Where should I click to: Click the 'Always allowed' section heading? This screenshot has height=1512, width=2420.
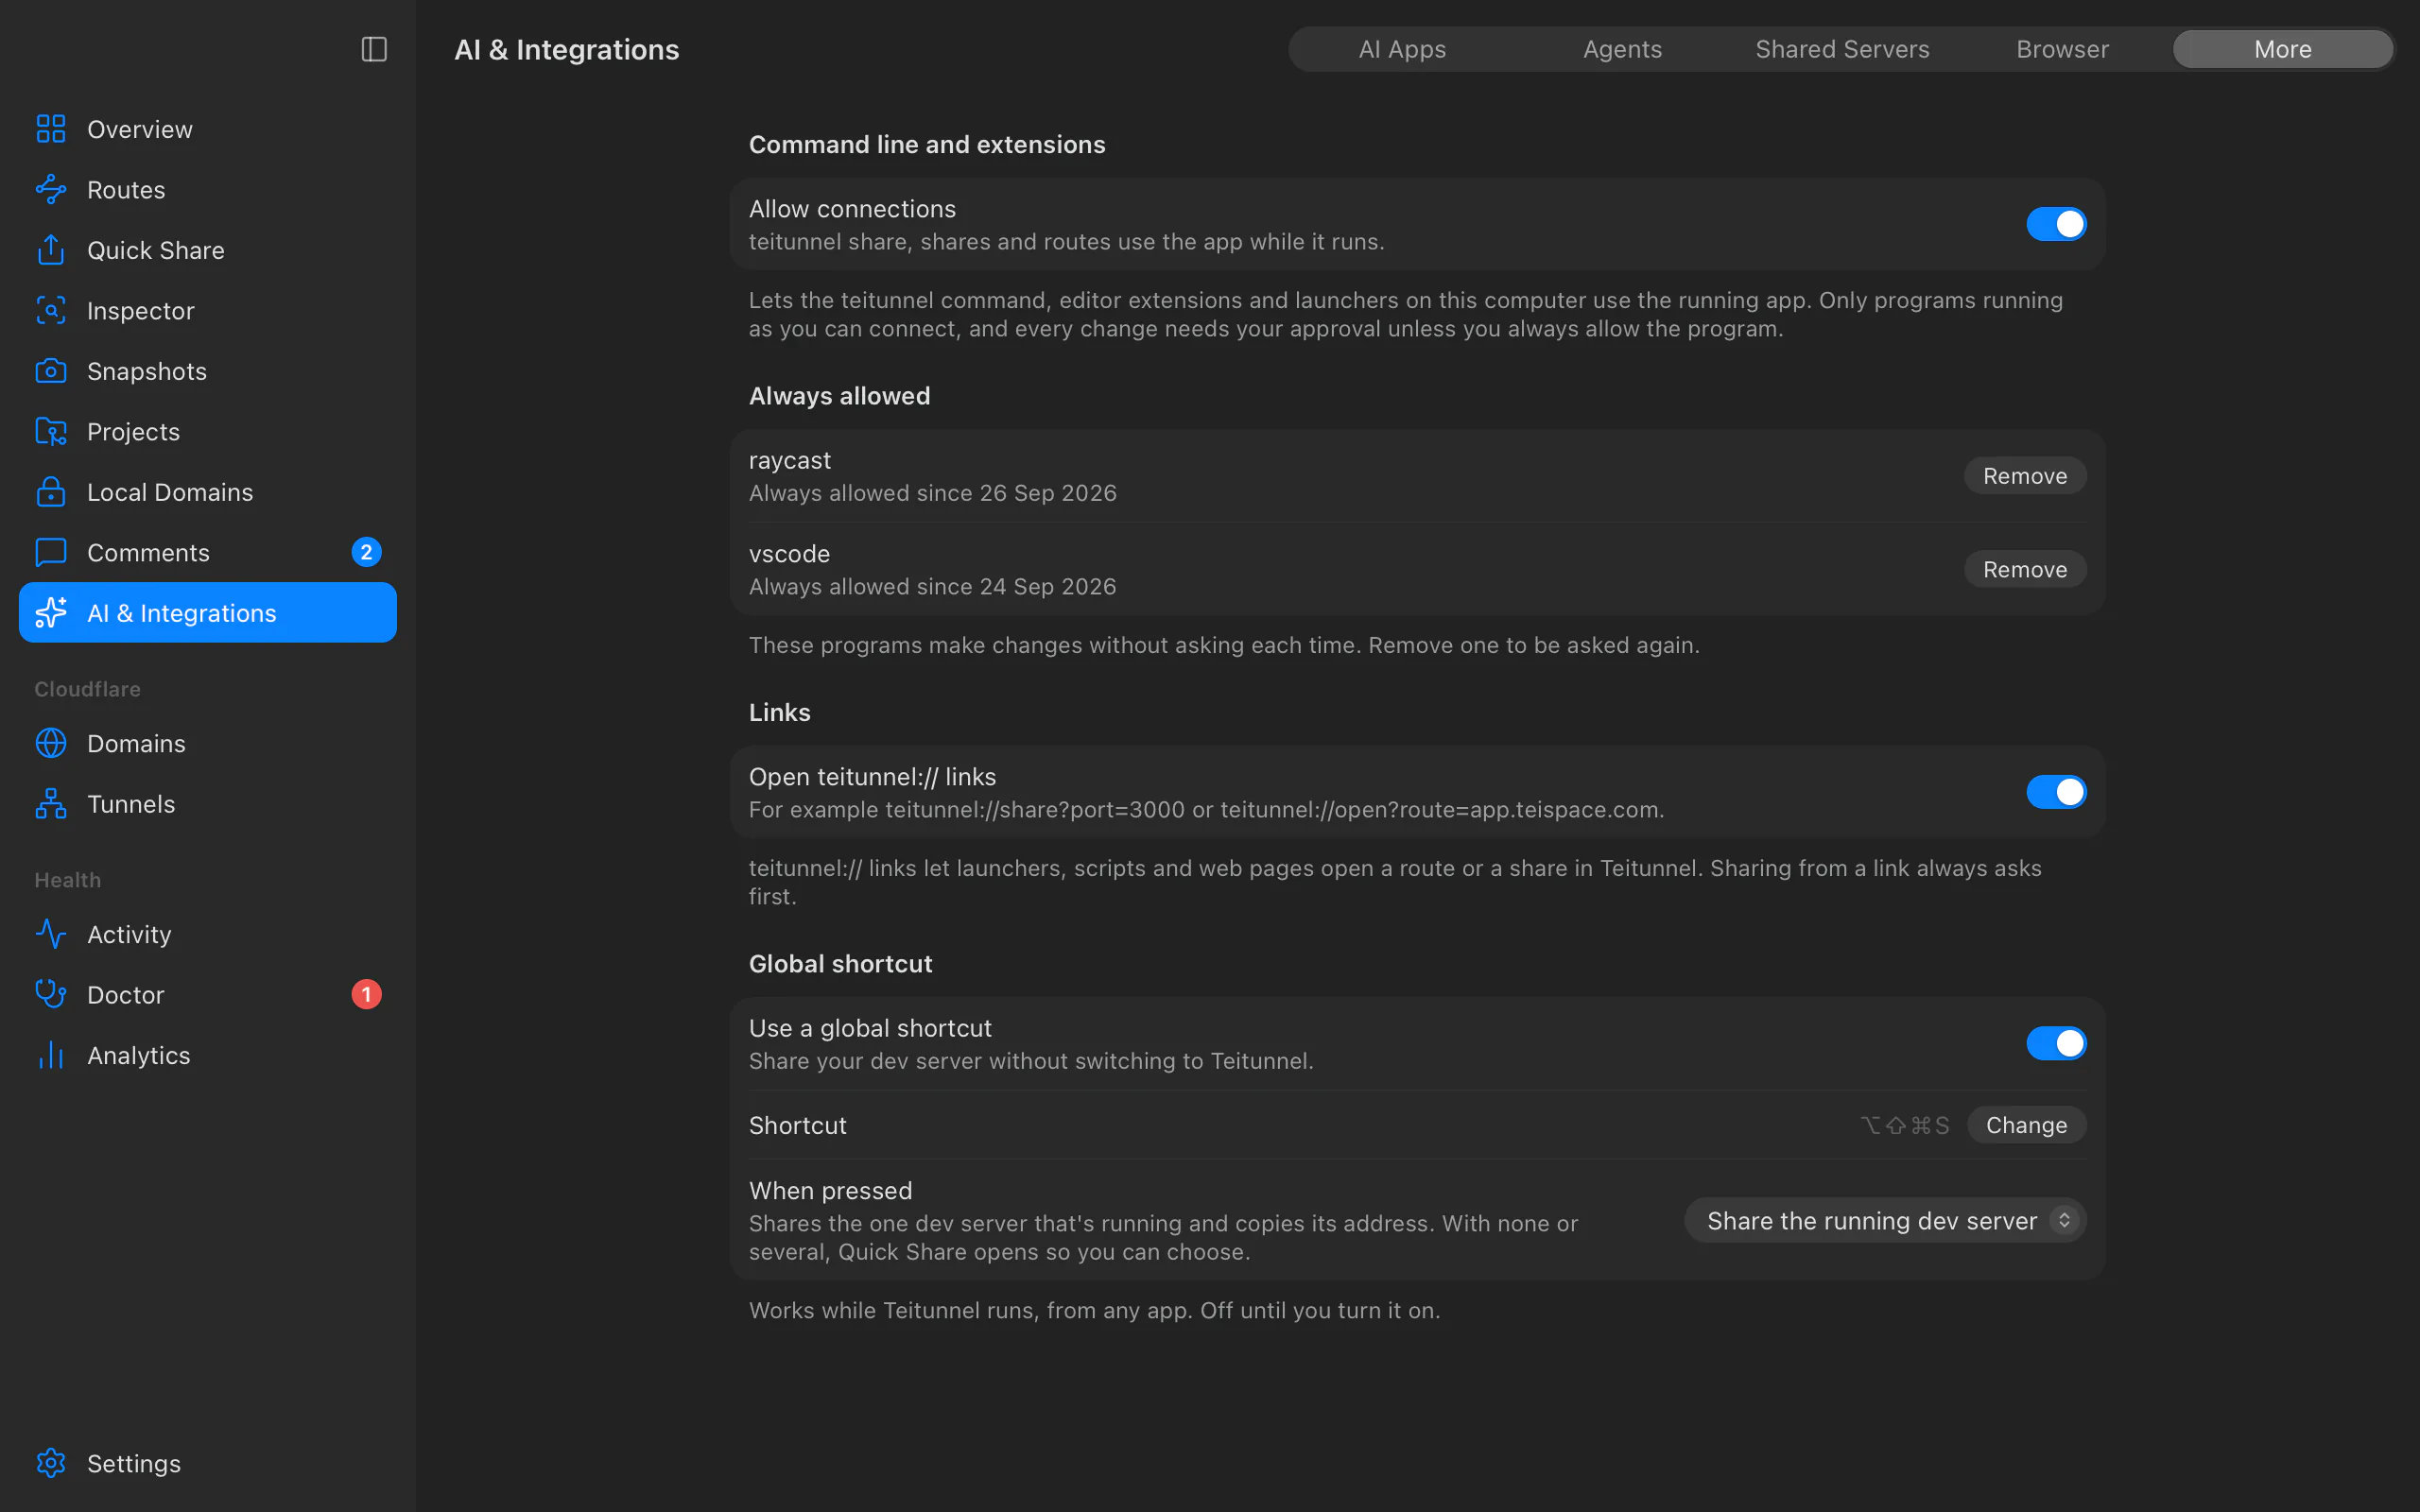(839, 396)
